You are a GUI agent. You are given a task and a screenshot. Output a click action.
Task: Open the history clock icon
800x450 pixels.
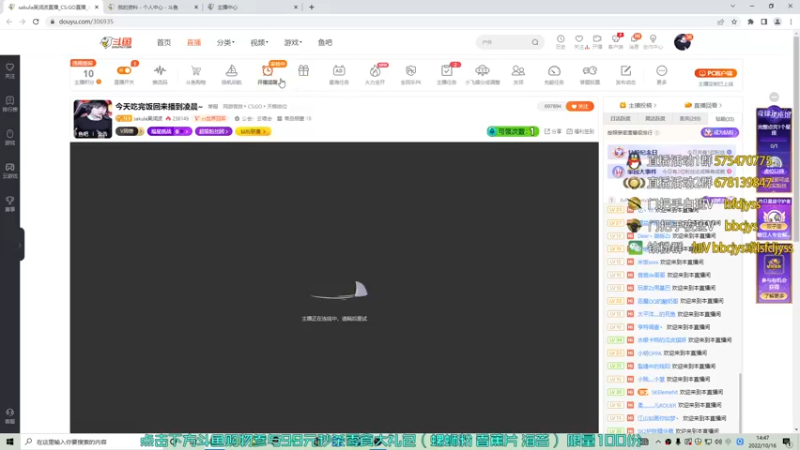coord(560,41)
